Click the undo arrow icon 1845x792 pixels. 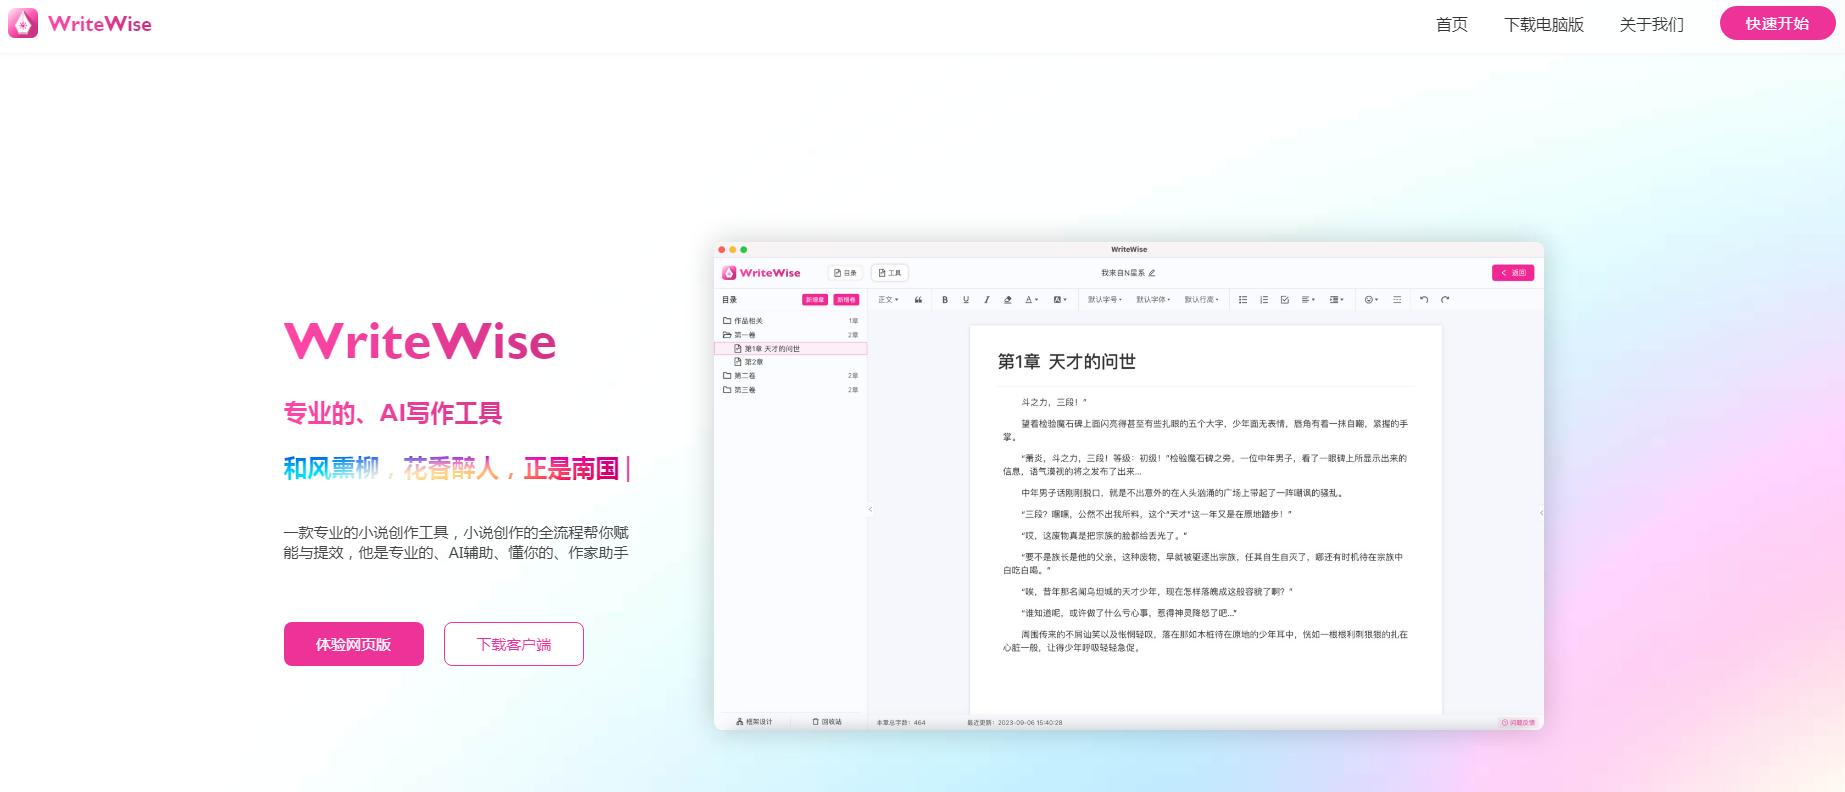click(1424, 300)
